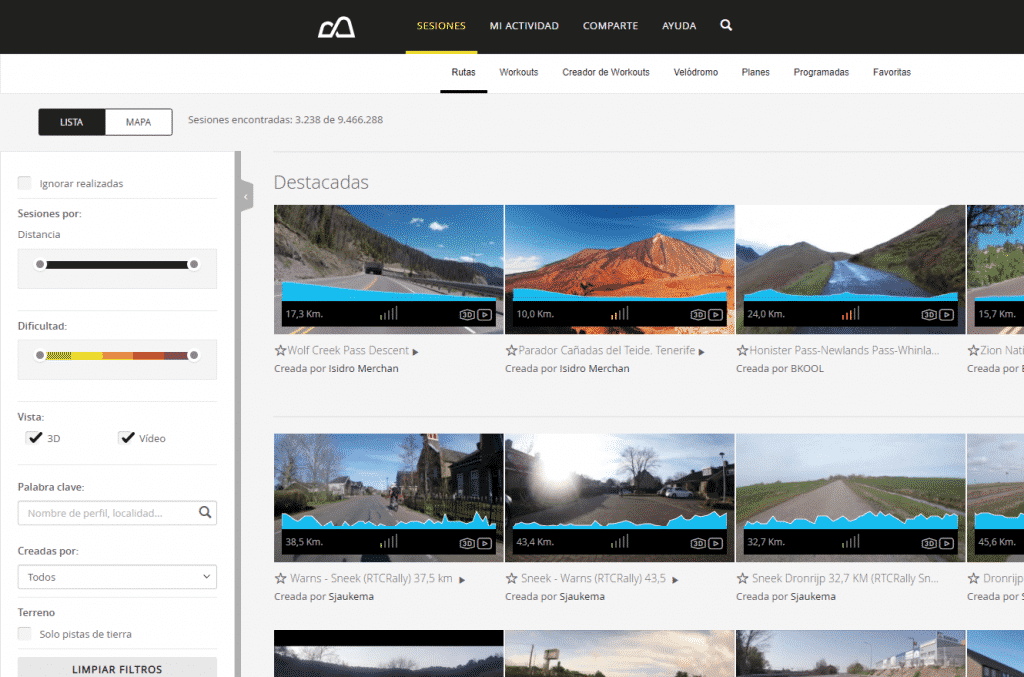Click video icon on the 38,5 Km card

[485, 543]
